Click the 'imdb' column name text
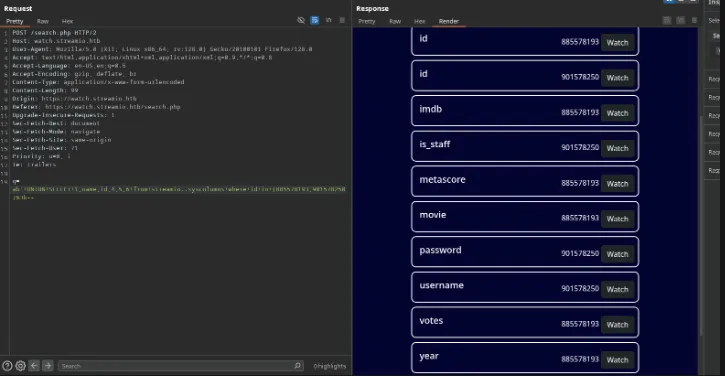The width and height of the screenshot is (725, 376). 430,109
